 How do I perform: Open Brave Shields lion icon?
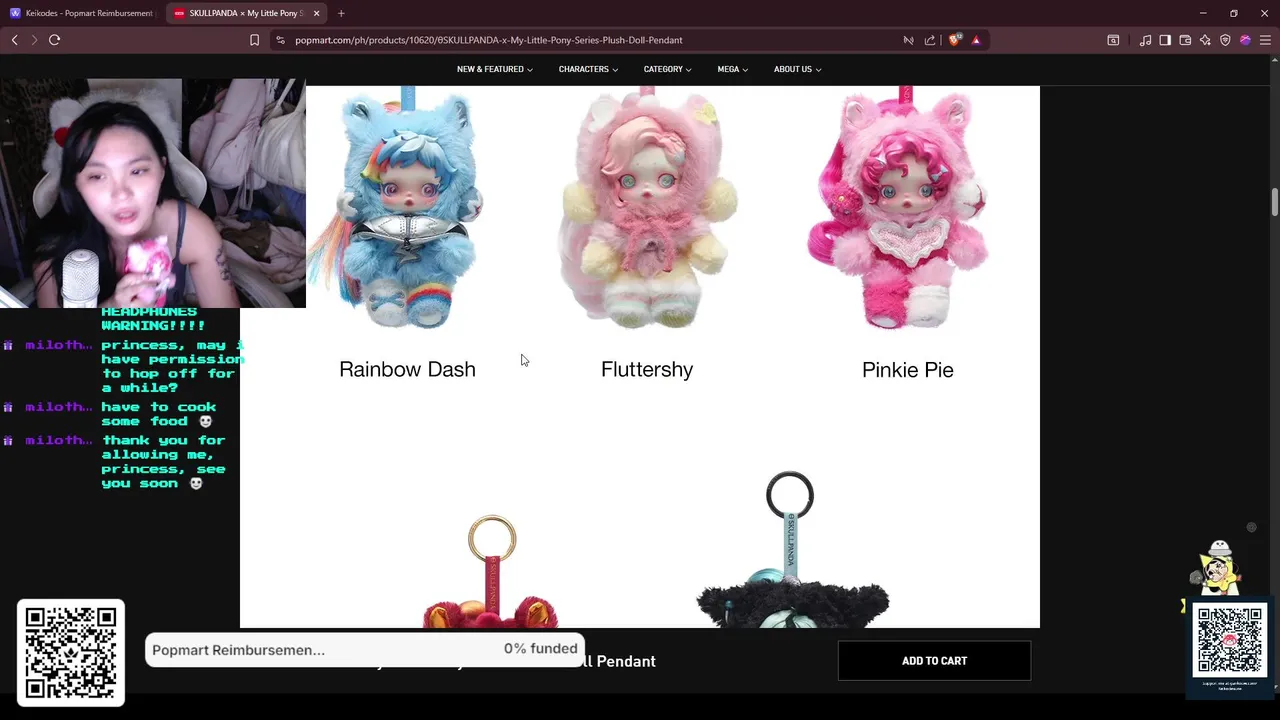(x=954, y=40)
